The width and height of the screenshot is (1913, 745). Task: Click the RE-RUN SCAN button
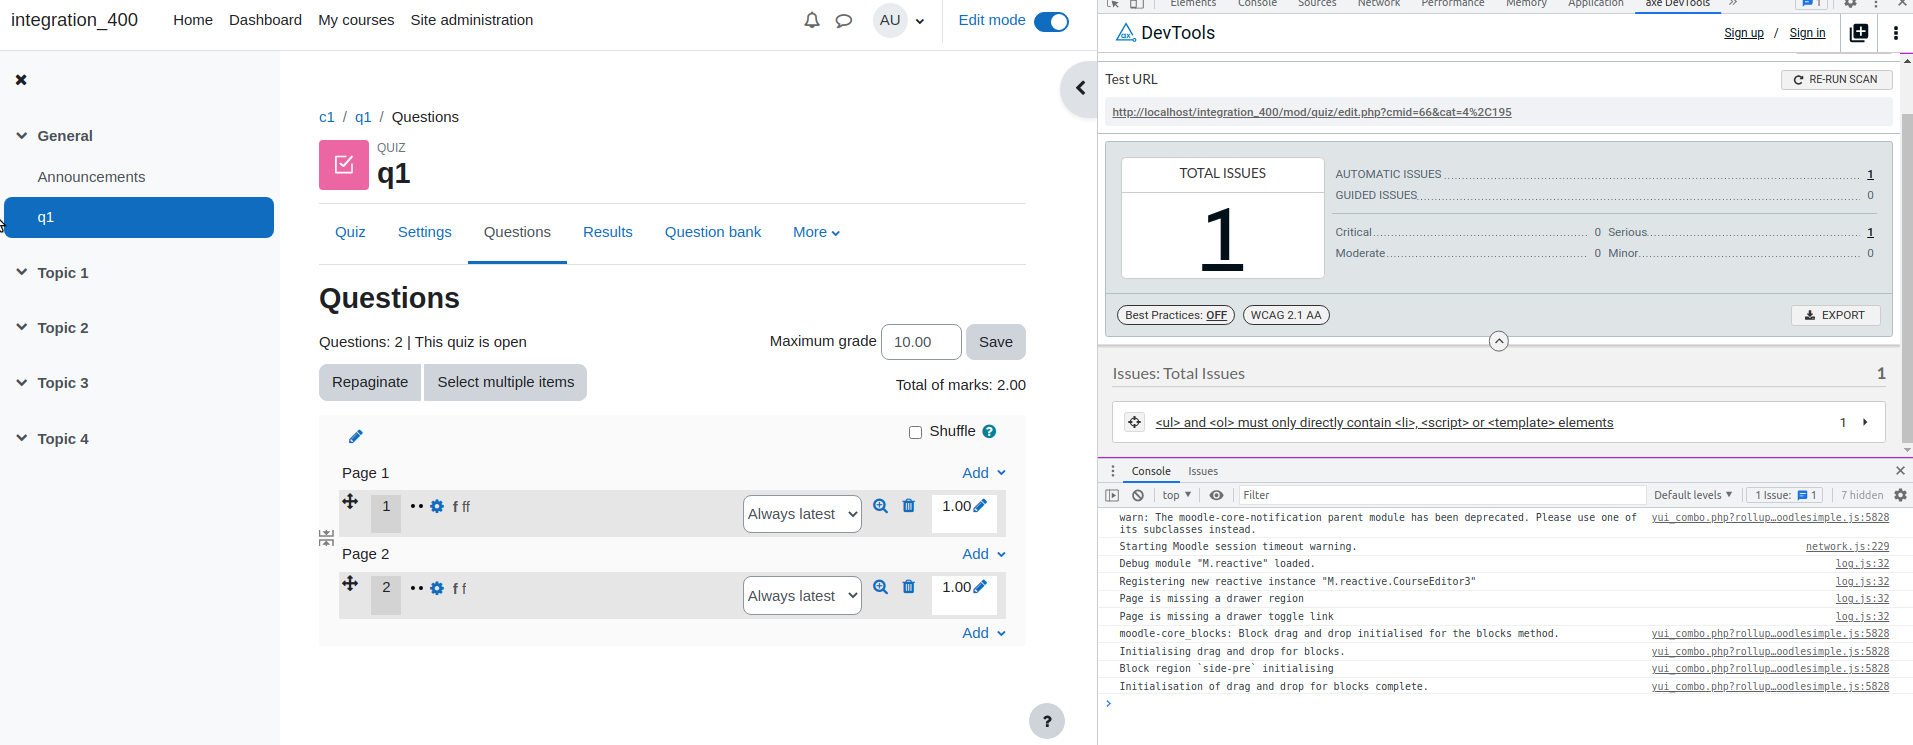tap(1836, 79)
